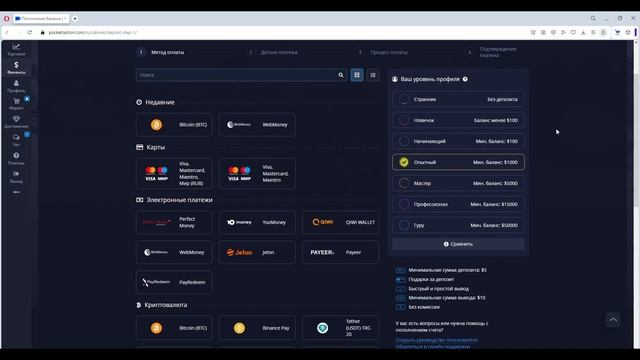Click step 4 Подтверждение платежа
Image resolution: width=640 pixels, height=360 pixels.
pos(492,52)
